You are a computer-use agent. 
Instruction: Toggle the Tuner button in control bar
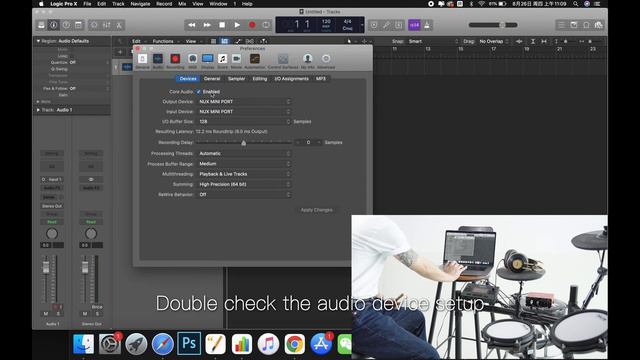coord(386,25)
